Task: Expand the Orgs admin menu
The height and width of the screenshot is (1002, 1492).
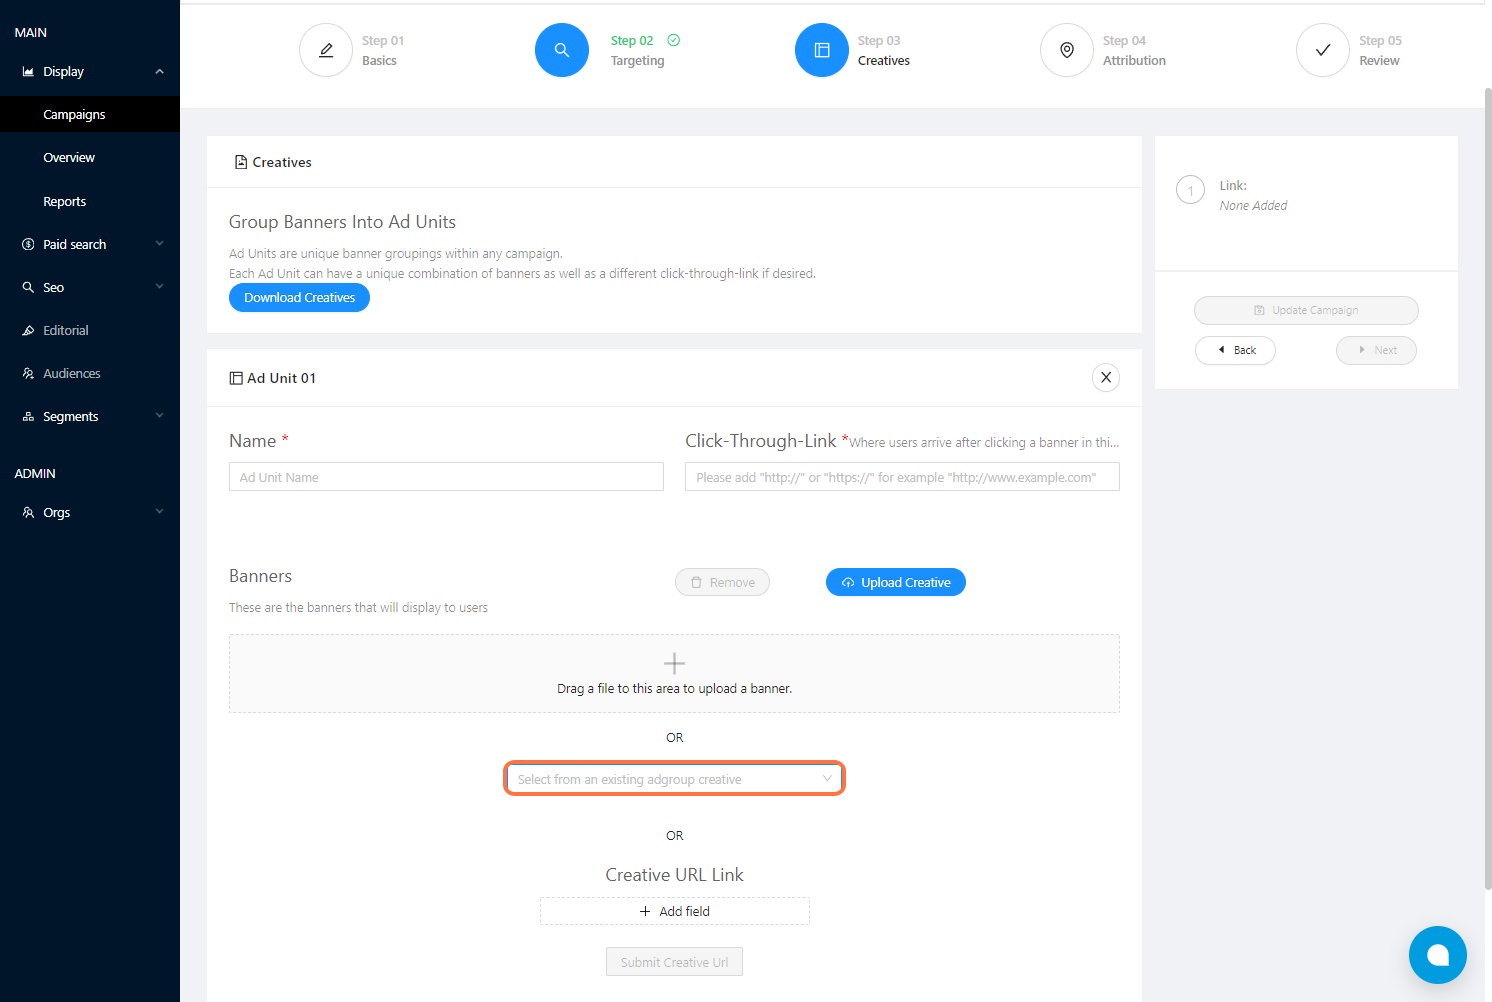Action: (x=90, y=512)
